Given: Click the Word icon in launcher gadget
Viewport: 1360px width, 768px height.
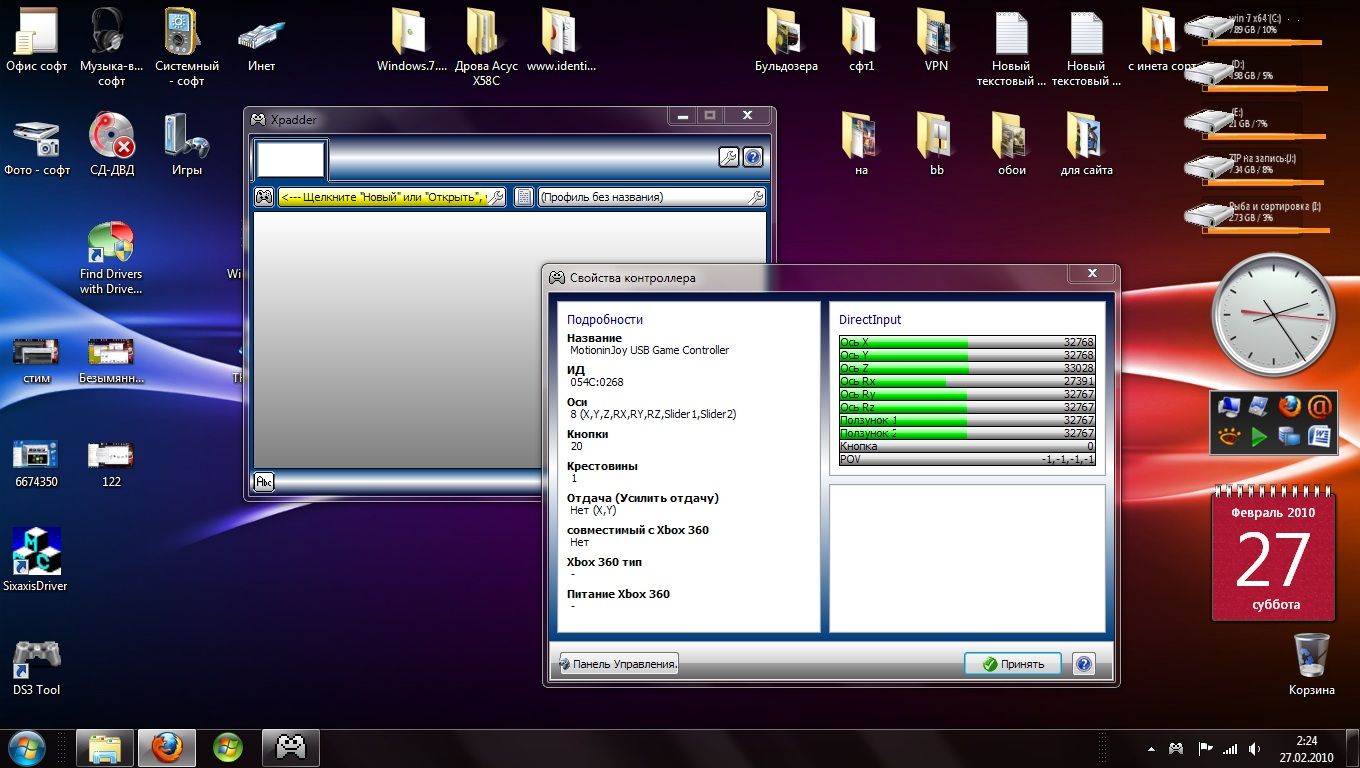Looking at the screenshot, I should [x=1319, y=436].
